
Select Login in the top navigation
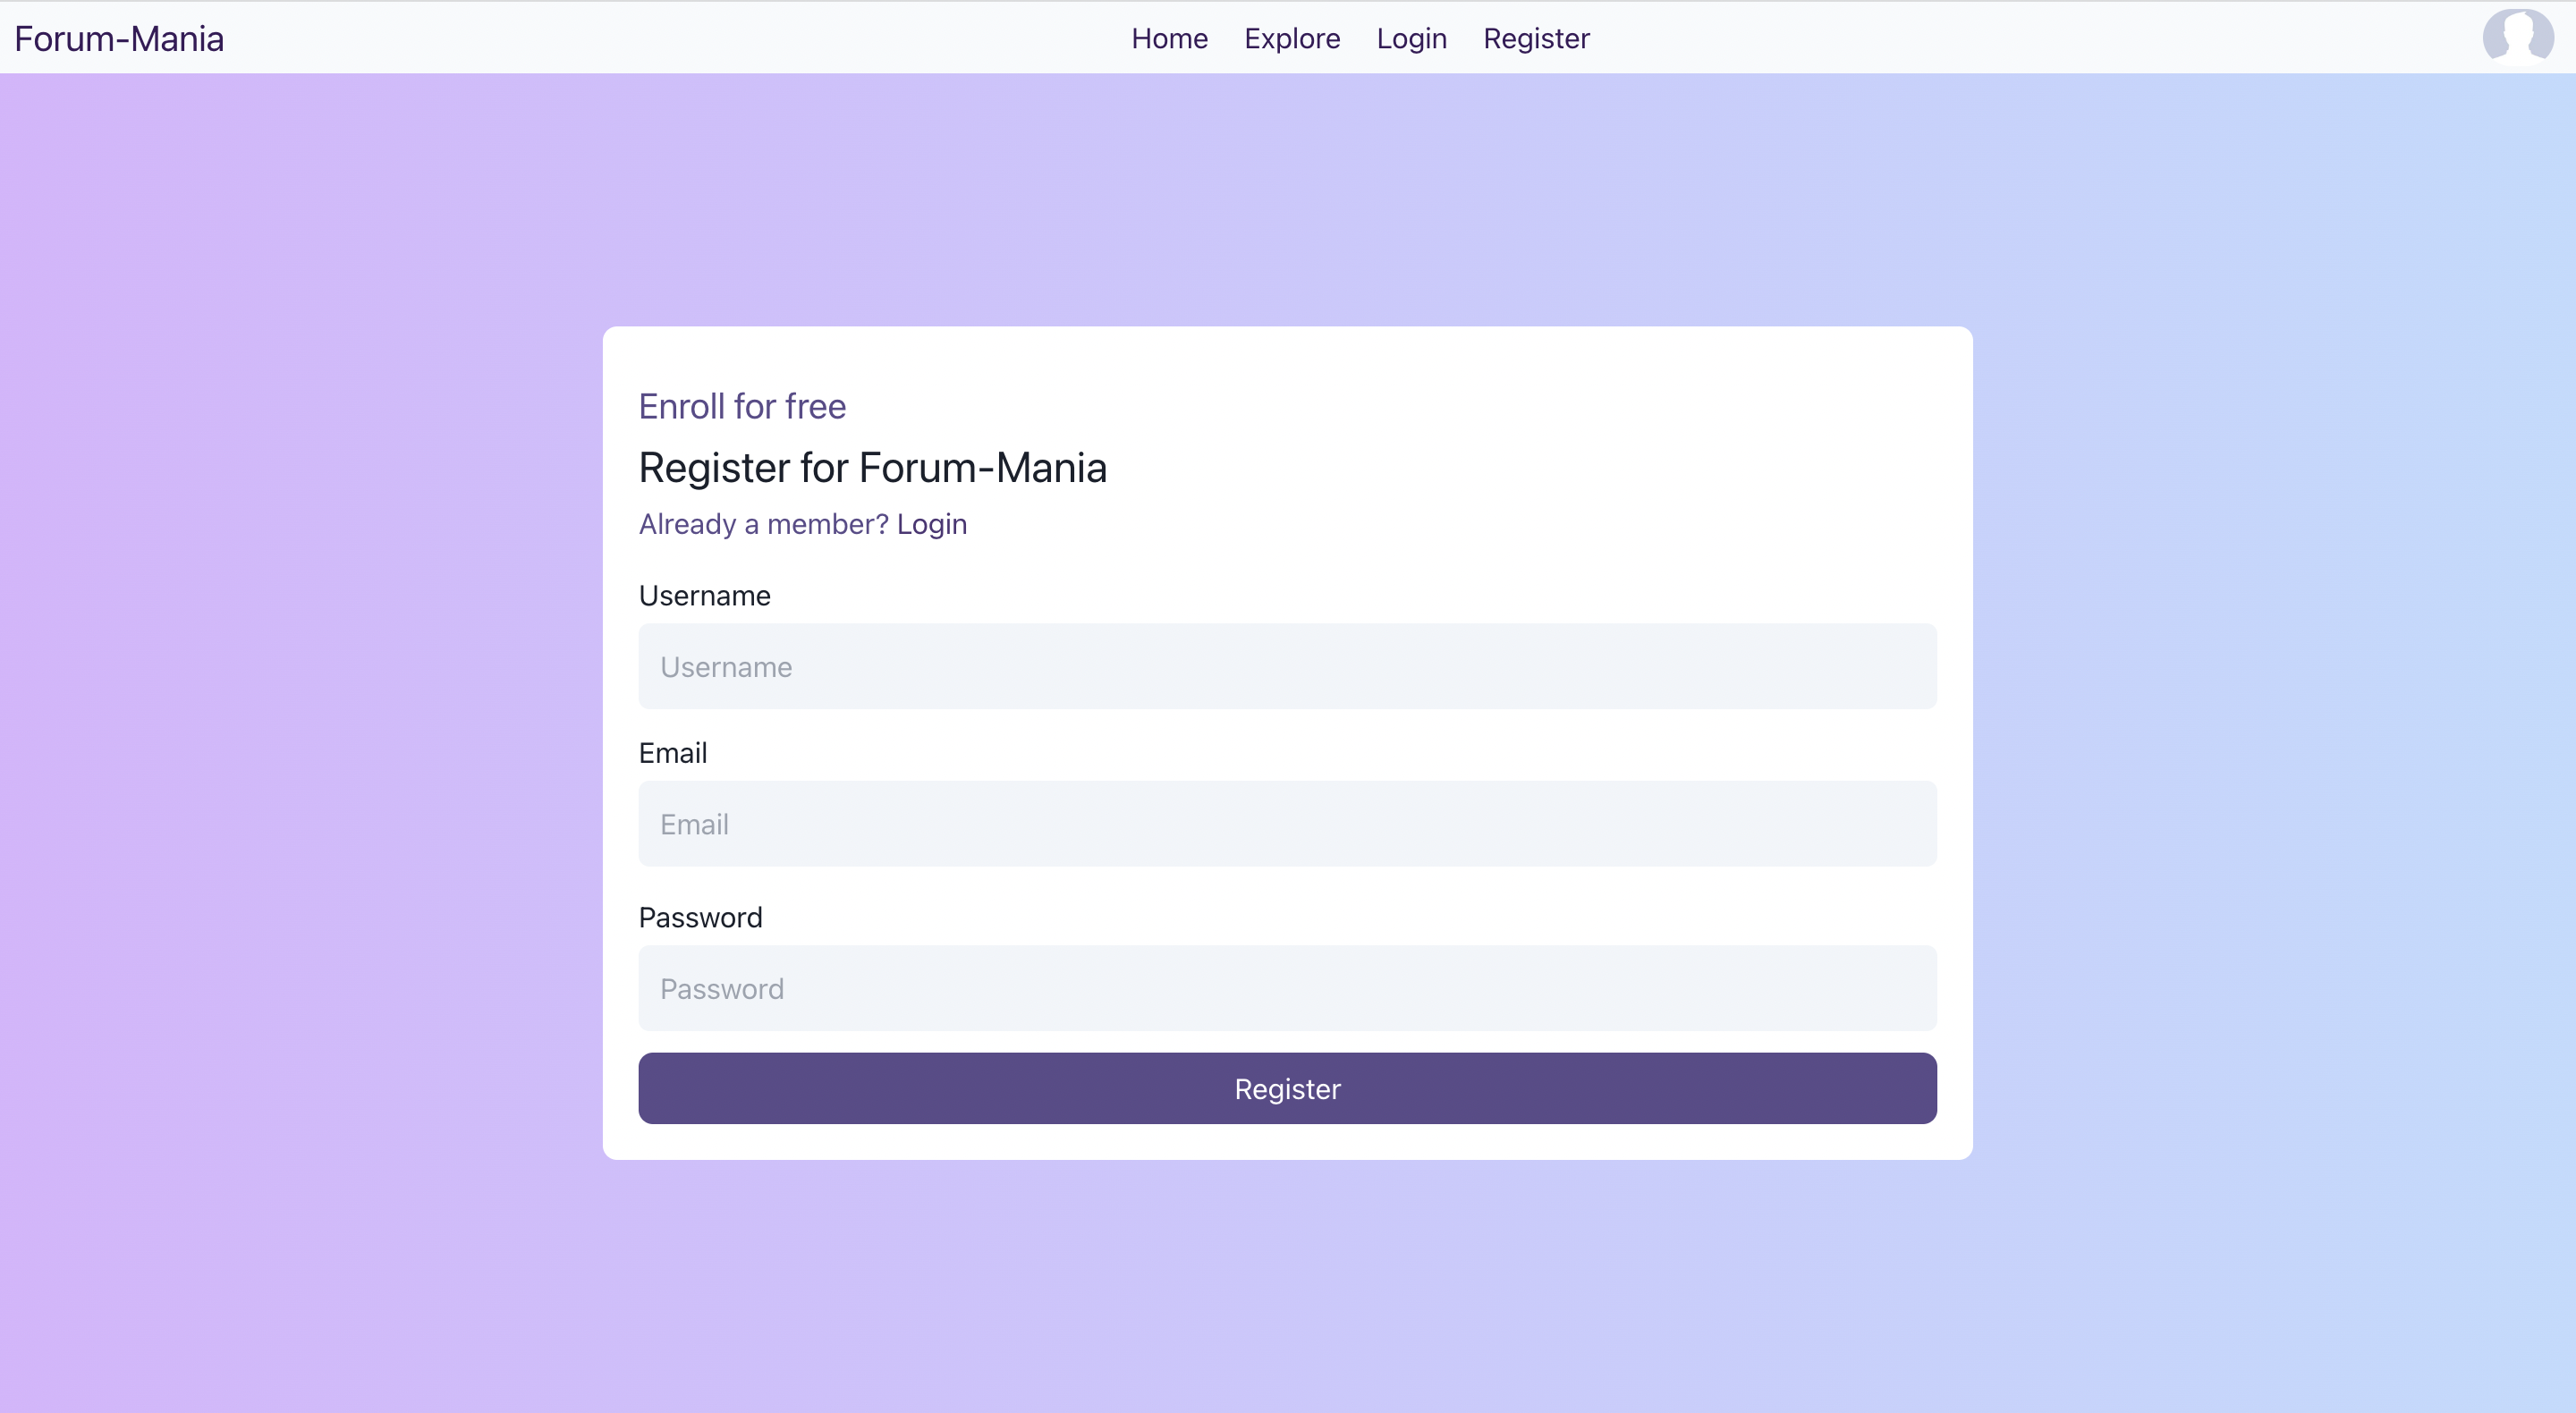click(1411, 38)
